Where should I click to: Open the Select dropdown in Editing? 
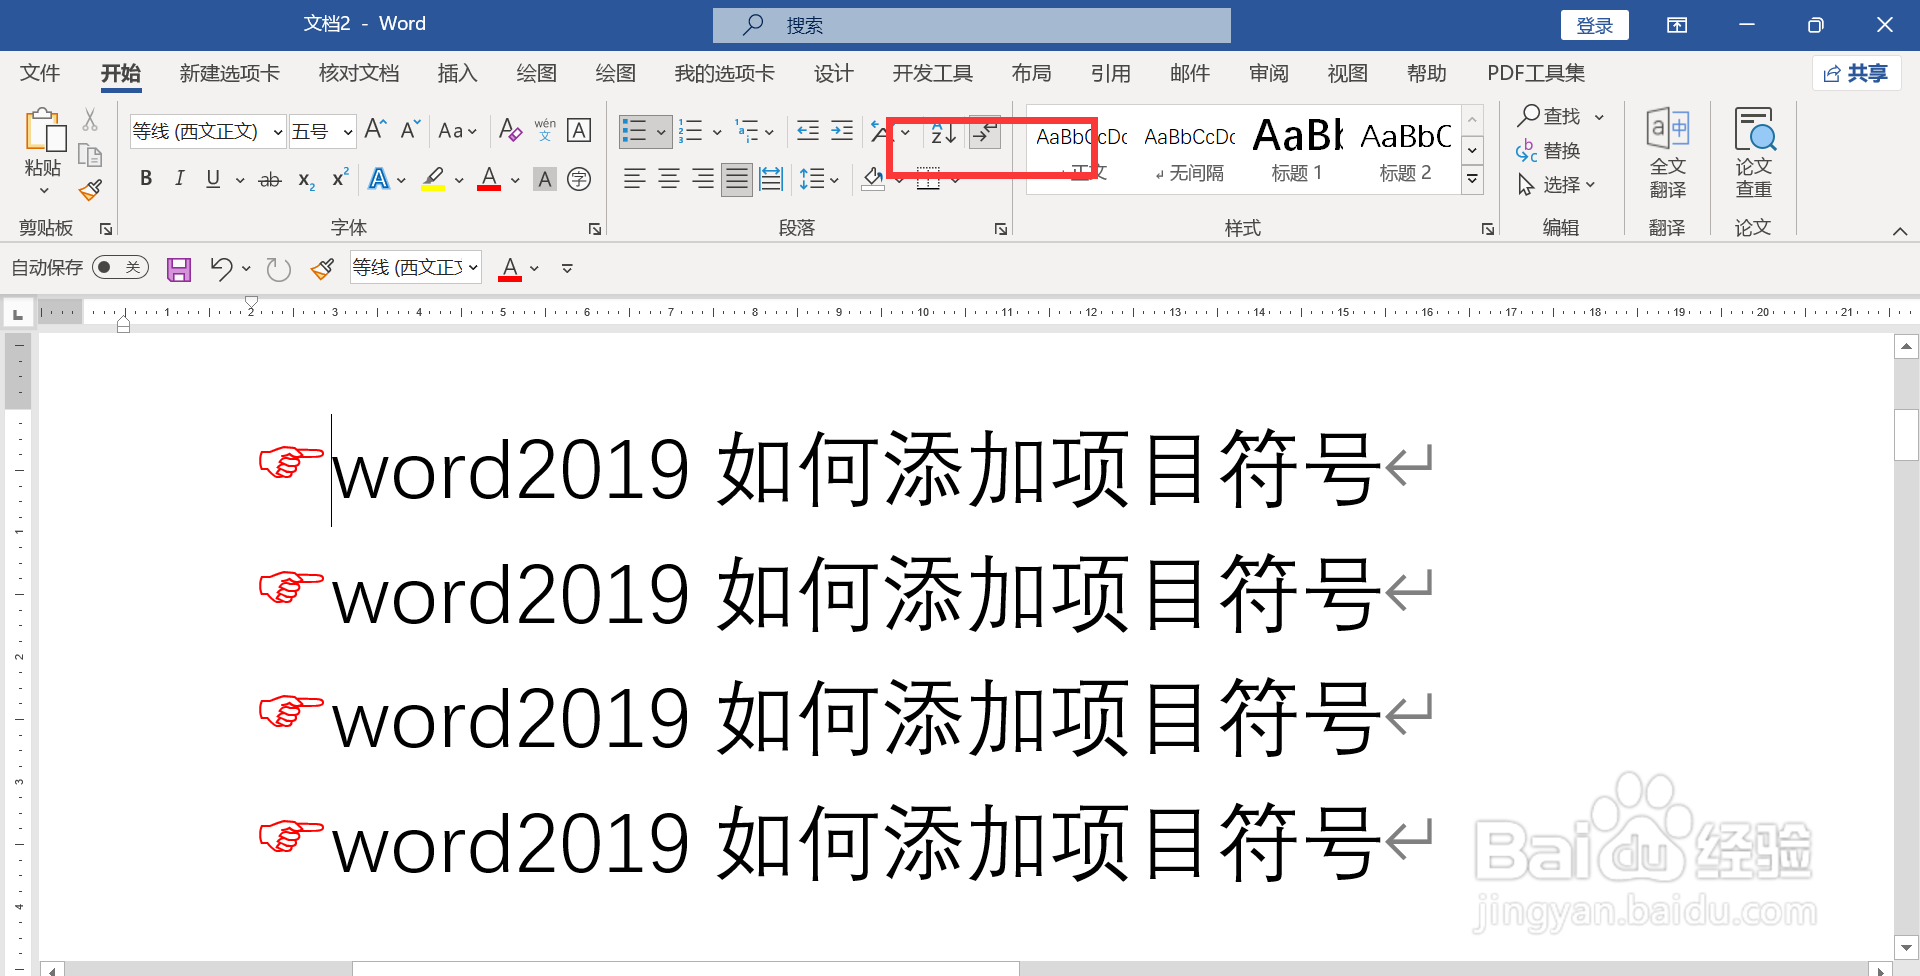click(x=1556, y=185)
